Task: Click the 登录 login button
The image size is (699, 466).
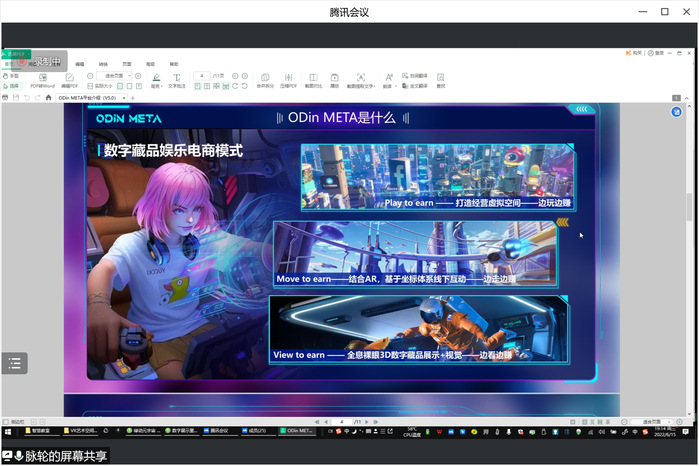Action: (x=656, y=53)
